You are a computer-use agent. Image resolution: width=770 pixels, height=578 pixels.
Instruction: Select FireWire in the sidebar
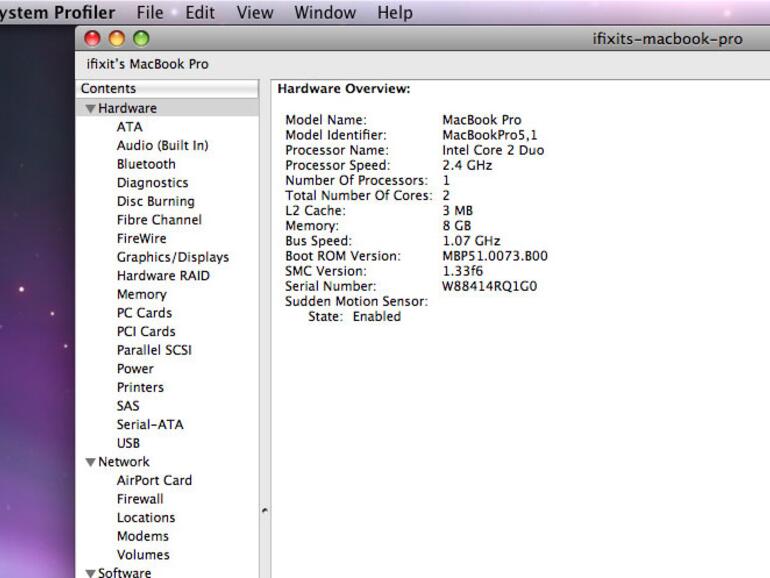click(x=141, y=239)
